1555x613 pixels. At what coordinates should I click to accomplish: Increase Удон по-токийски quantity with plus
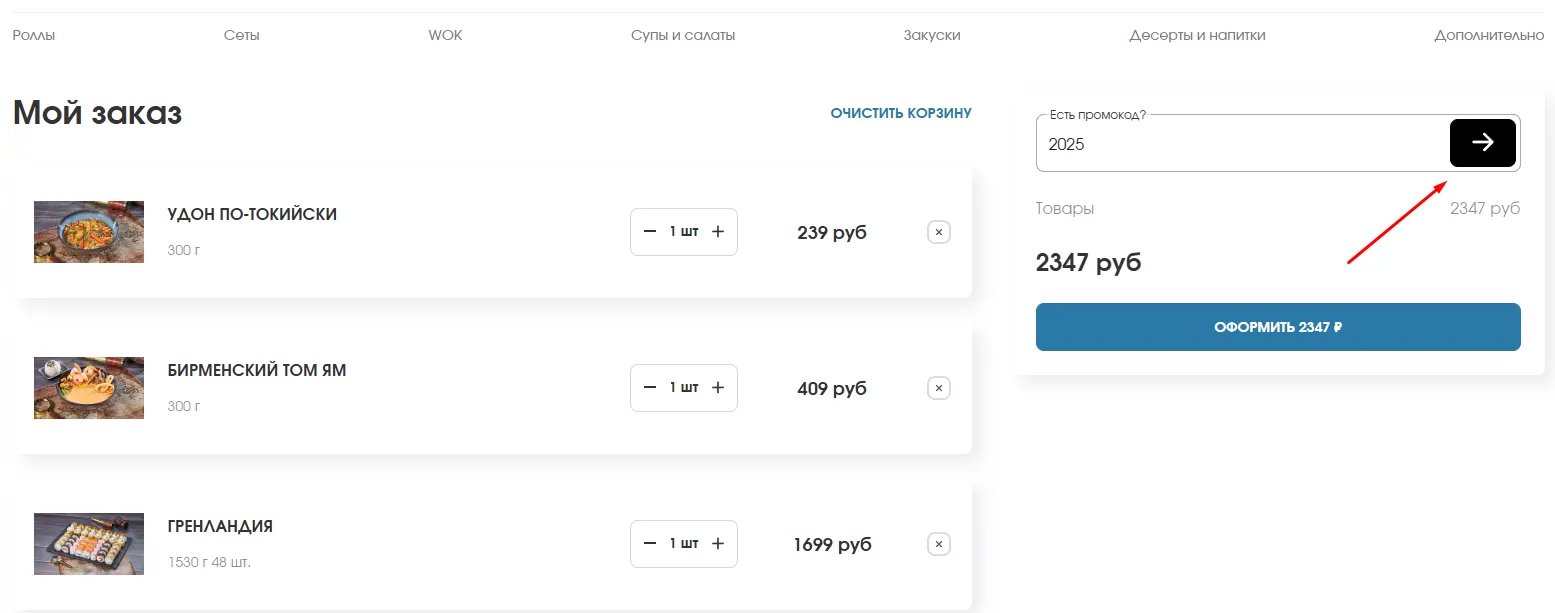717,232
